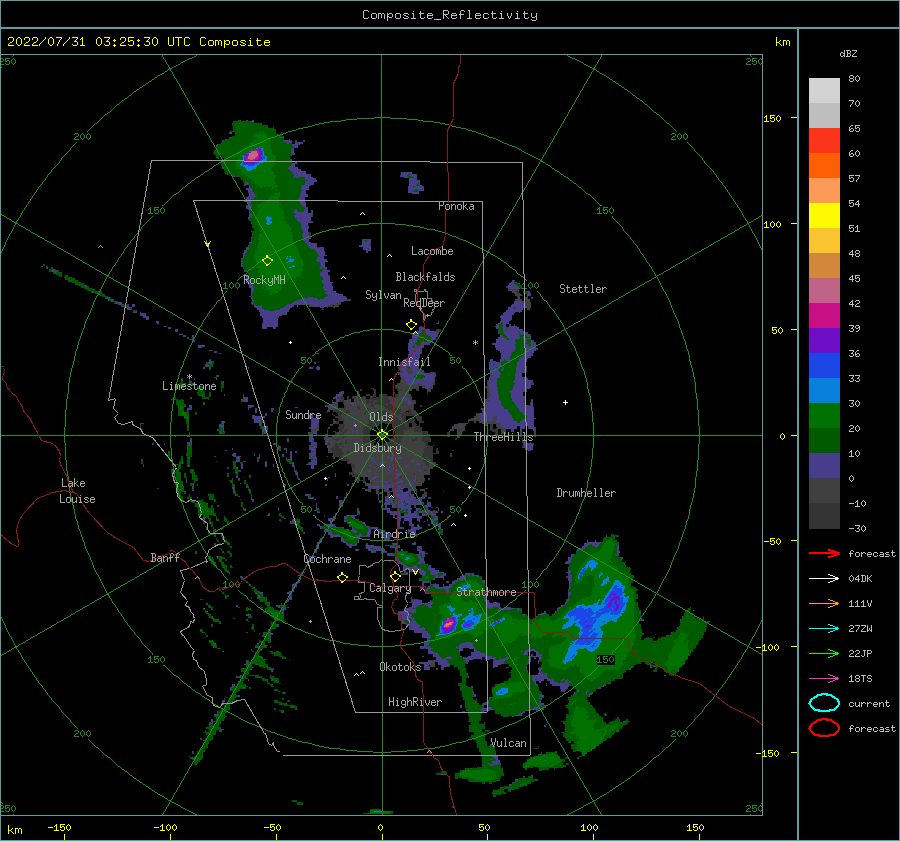900x841 pixels.
Task: Click the yellow diamond marker near Cochrane
Action: 342,577
